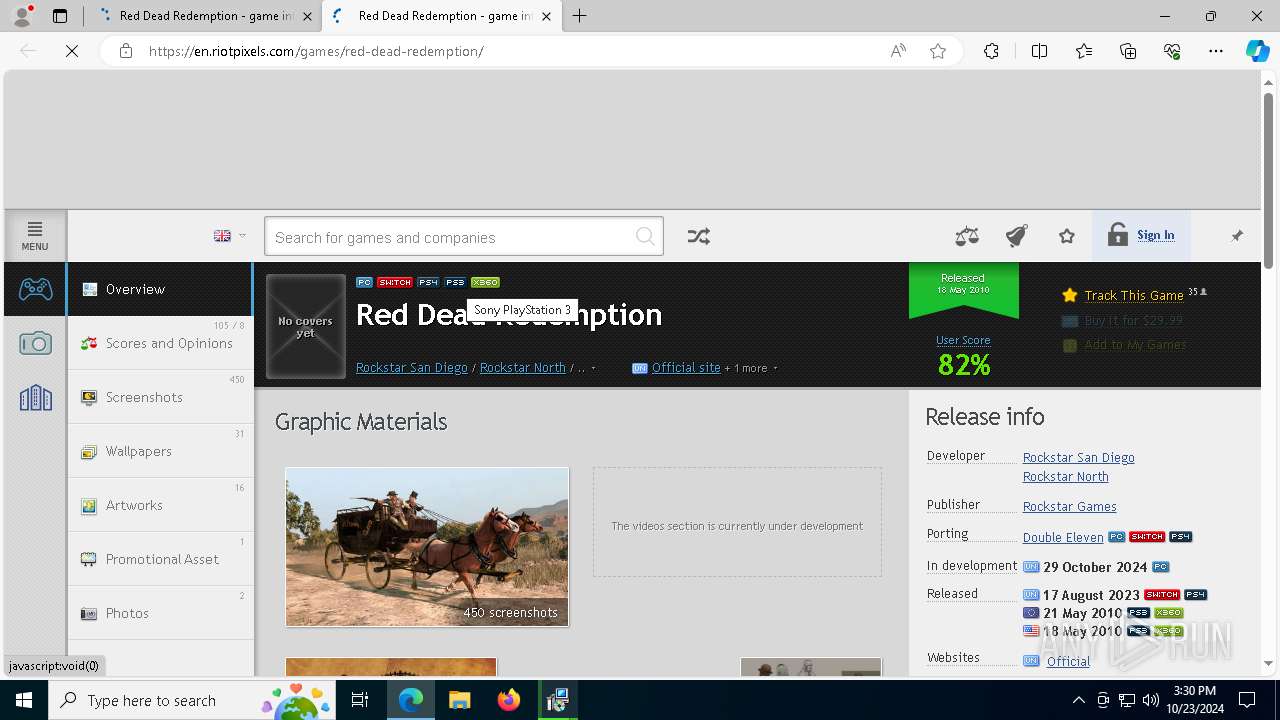Stop page loading in browser toolbar
Image resolution: width=1280 pixels, height=720 pixels.
pos(72,51)
